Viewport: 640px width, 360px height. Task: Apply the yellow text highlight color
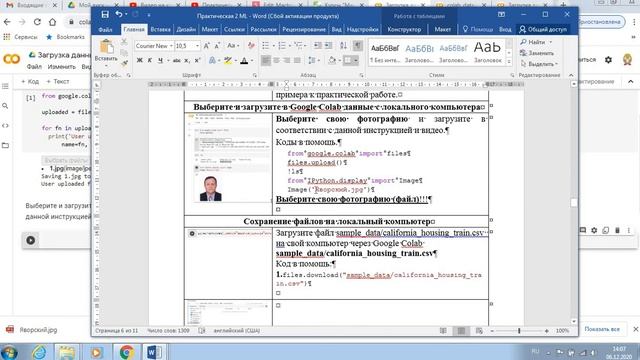pos(228,60)
